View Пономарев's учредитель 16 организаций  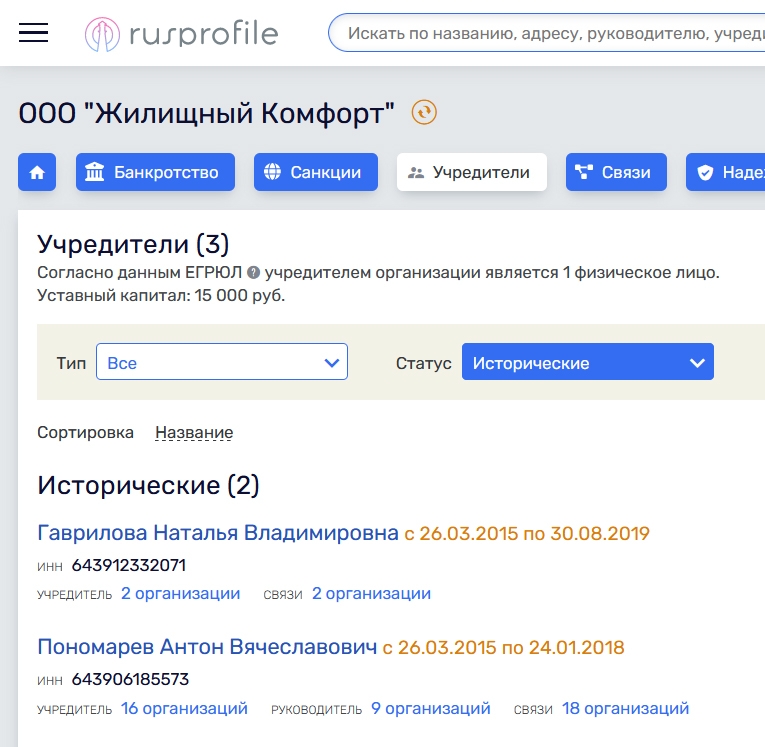(x=184, y=708)
